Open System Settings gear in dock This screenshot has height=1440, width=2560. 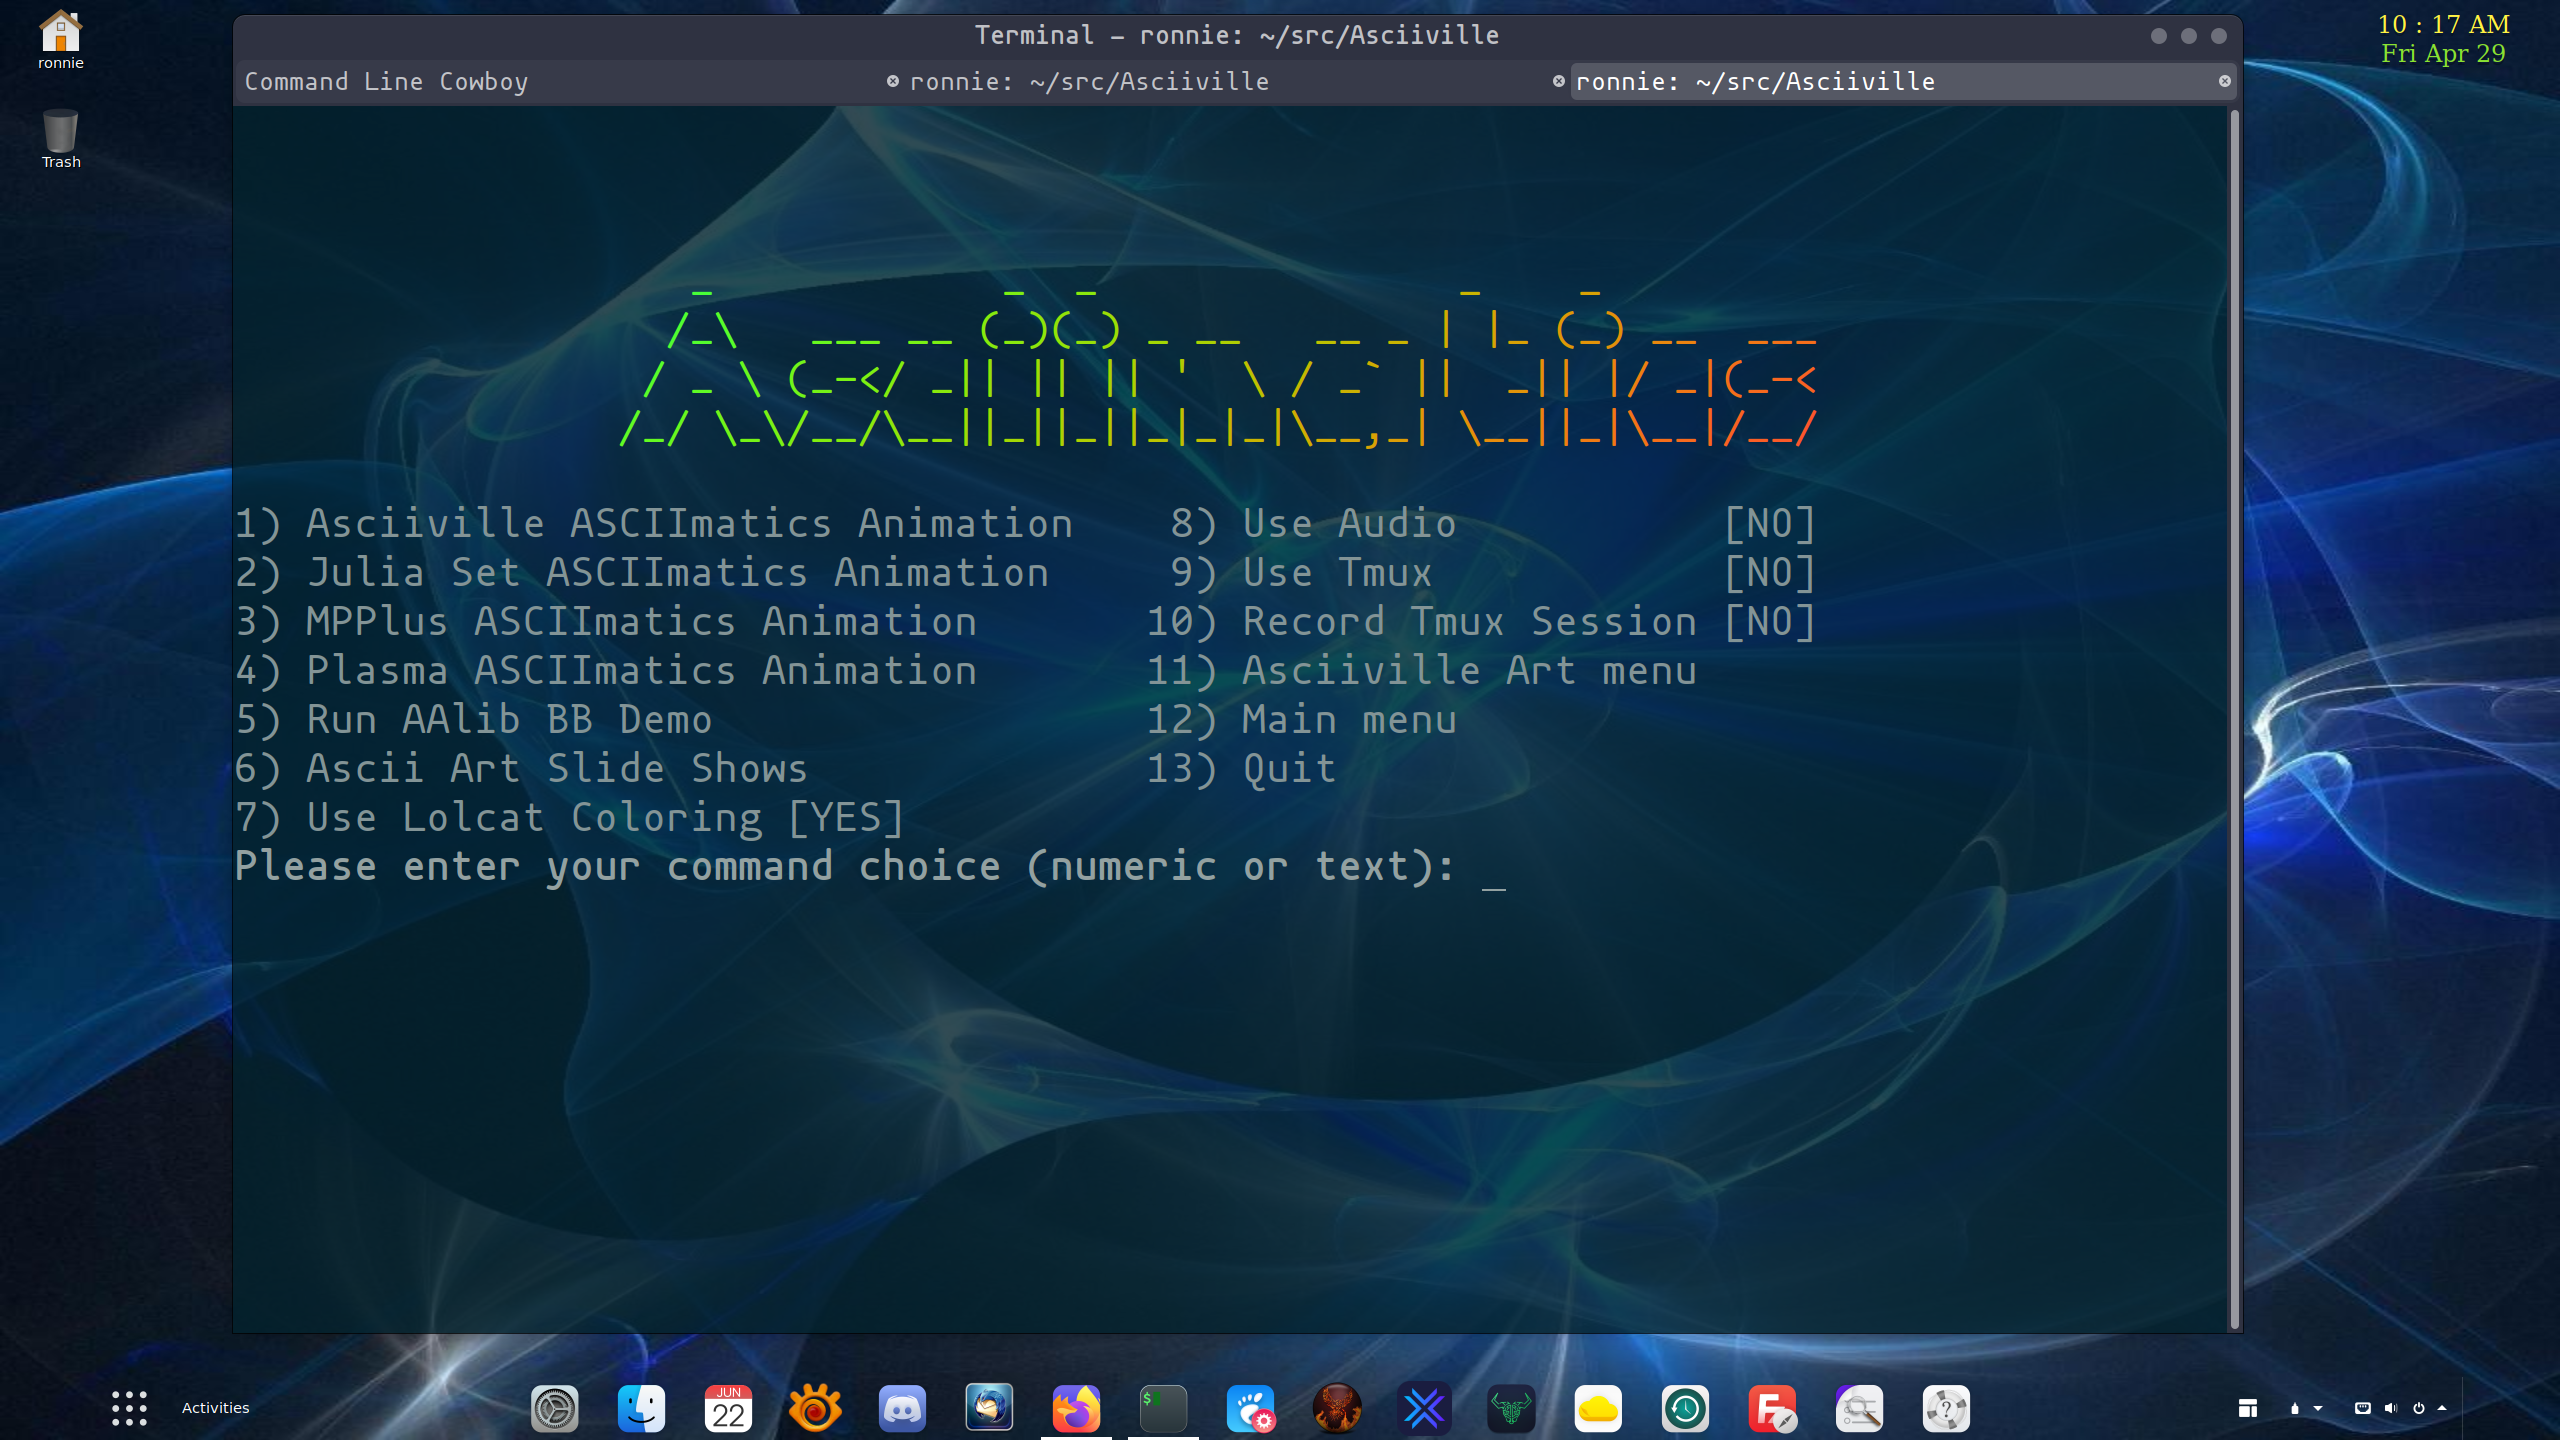coord(554,1409)
